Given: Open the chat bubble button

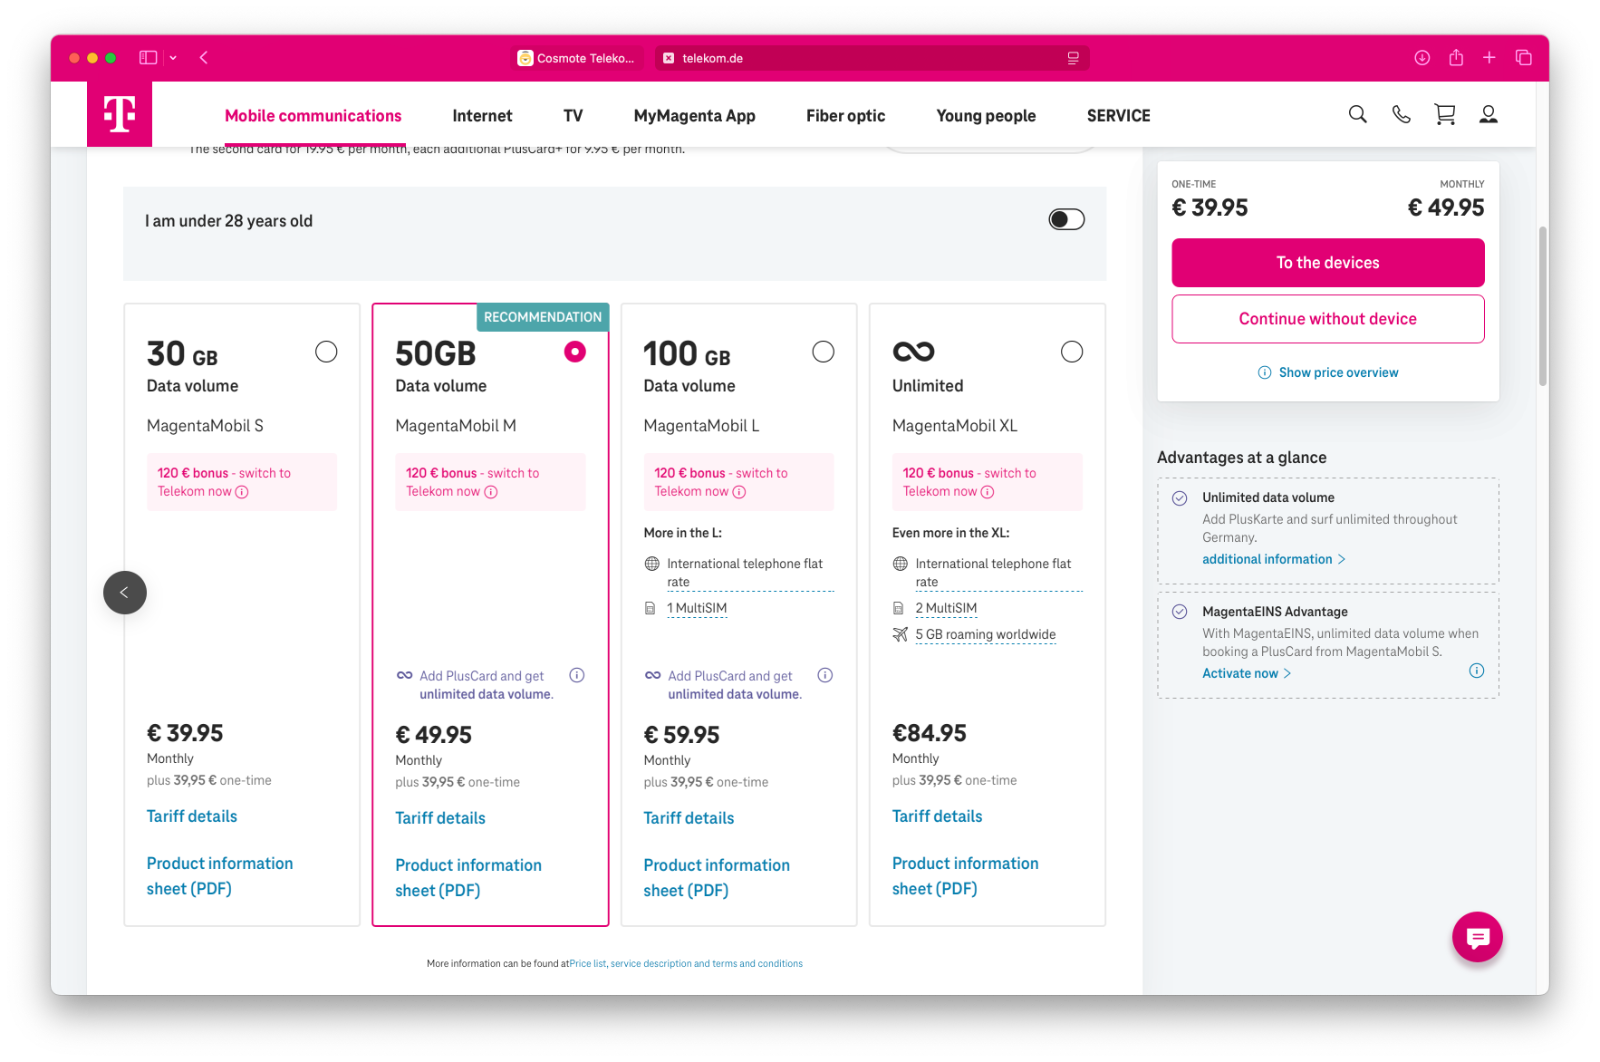Looking at the screenshot, I should click(1477, 937).
